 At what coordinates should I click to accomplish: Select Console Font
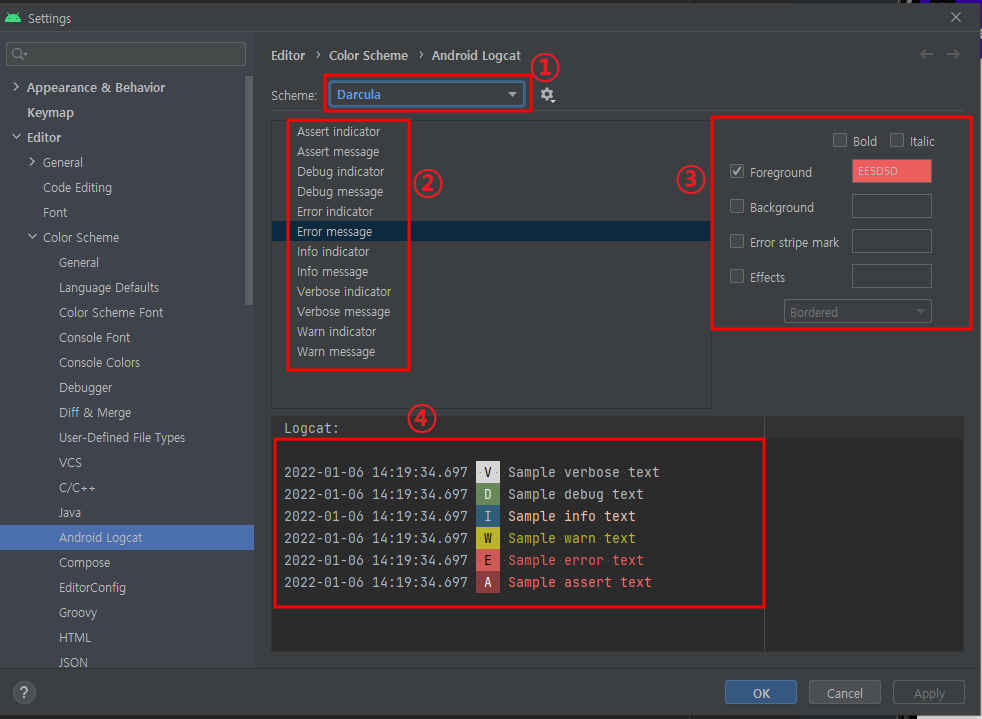(x=95, y=338)
